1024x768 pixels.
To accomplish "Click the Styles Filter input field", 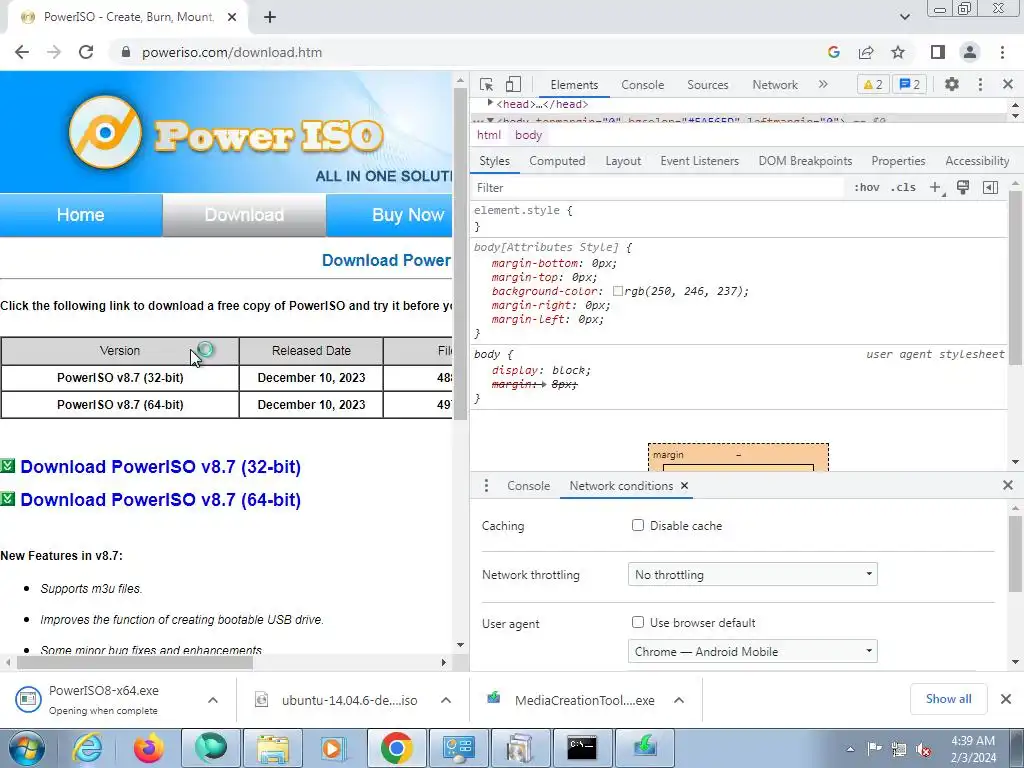I will tap(658, 187).
